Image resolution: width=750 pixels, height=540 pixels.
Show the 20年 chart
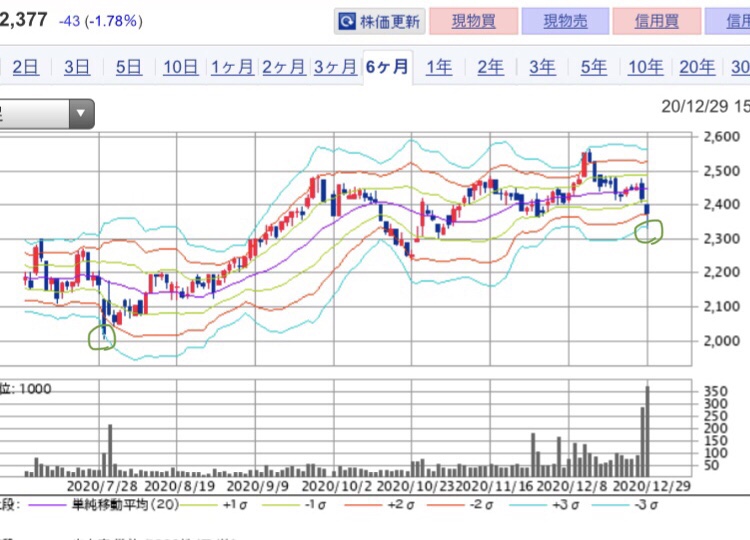(x=697, y=67)
